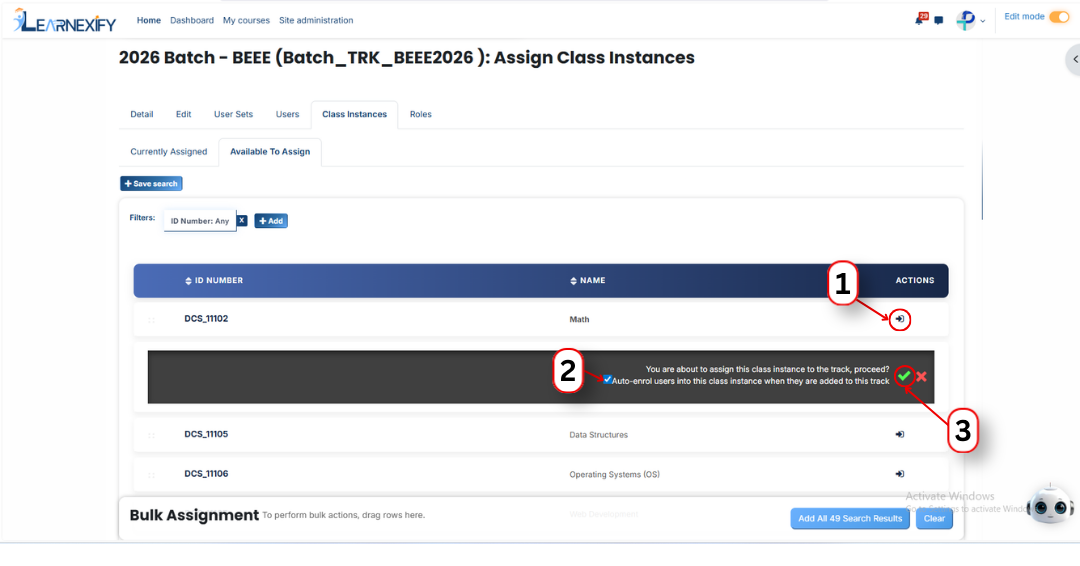Open the messages chat icon
Viewport: 1080px width, 566px height.
point(938,21)
